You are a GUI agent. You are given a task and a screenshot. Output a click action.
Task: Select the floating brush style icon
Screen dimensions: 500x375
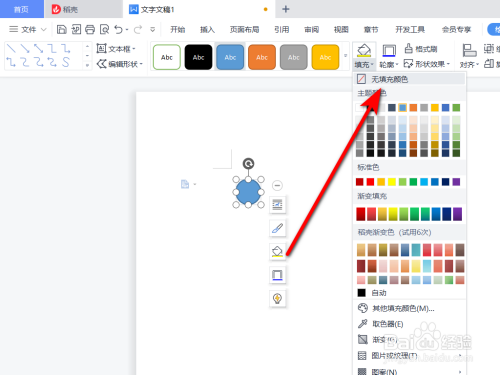click(x=277, y=228)
